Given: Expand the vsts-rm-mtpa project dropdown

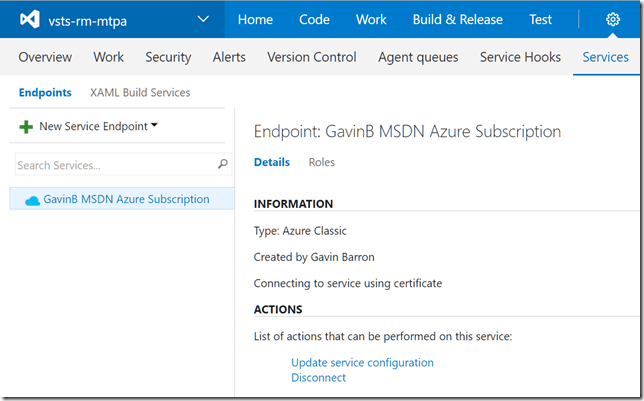Looking at the screenshot, I should tap(204, 20).
